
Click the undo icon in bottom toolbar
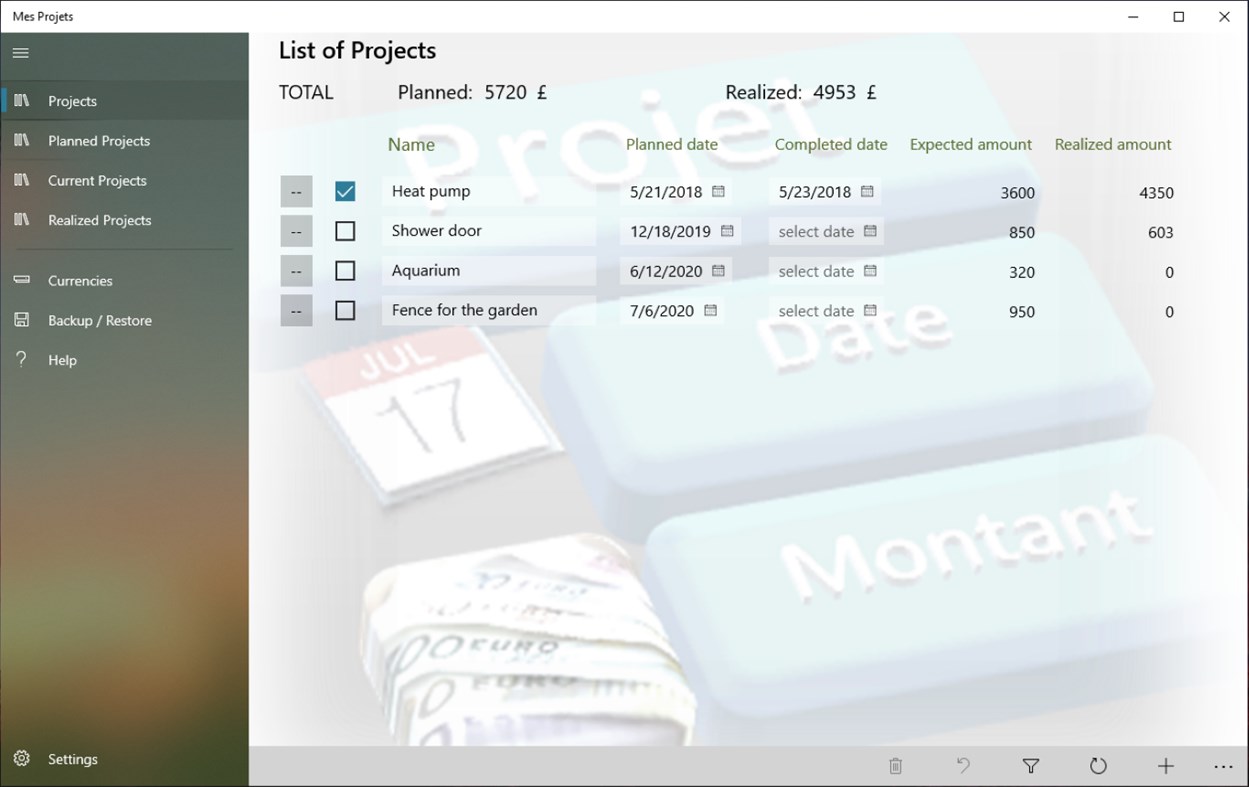click(963, 765)
